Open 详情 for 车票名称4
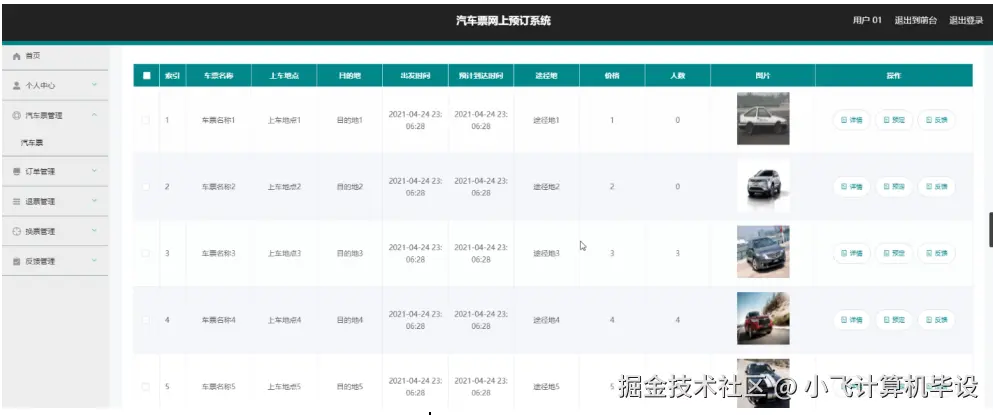 (851, 320)
